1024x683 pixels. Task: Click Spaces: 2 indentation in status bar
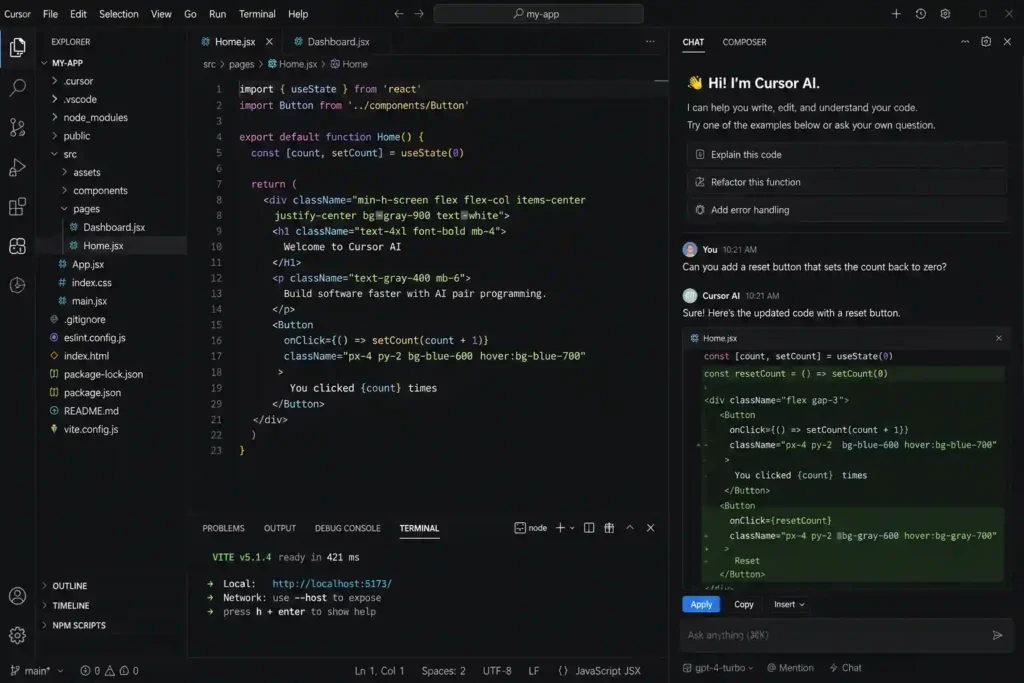click(x=443, y=671)
